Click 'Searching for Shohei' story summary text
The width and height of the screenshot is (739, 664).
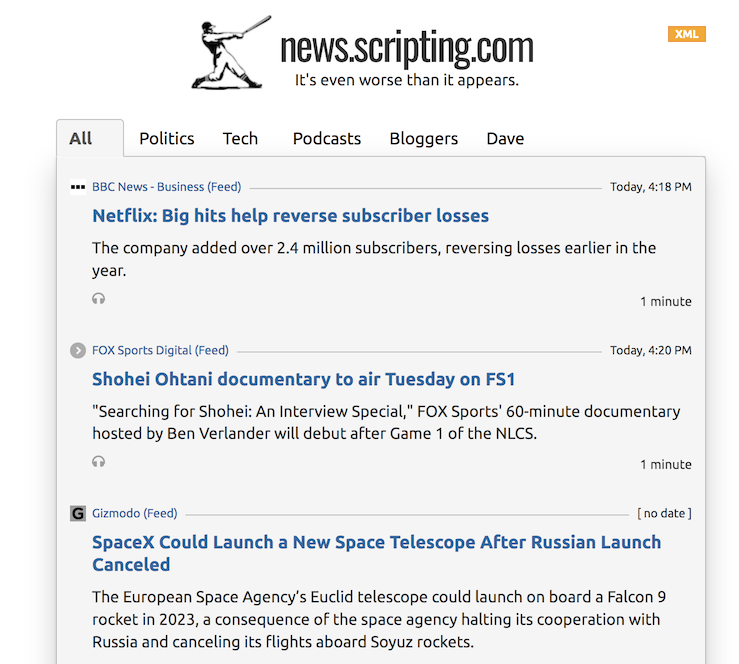point(386,422)
